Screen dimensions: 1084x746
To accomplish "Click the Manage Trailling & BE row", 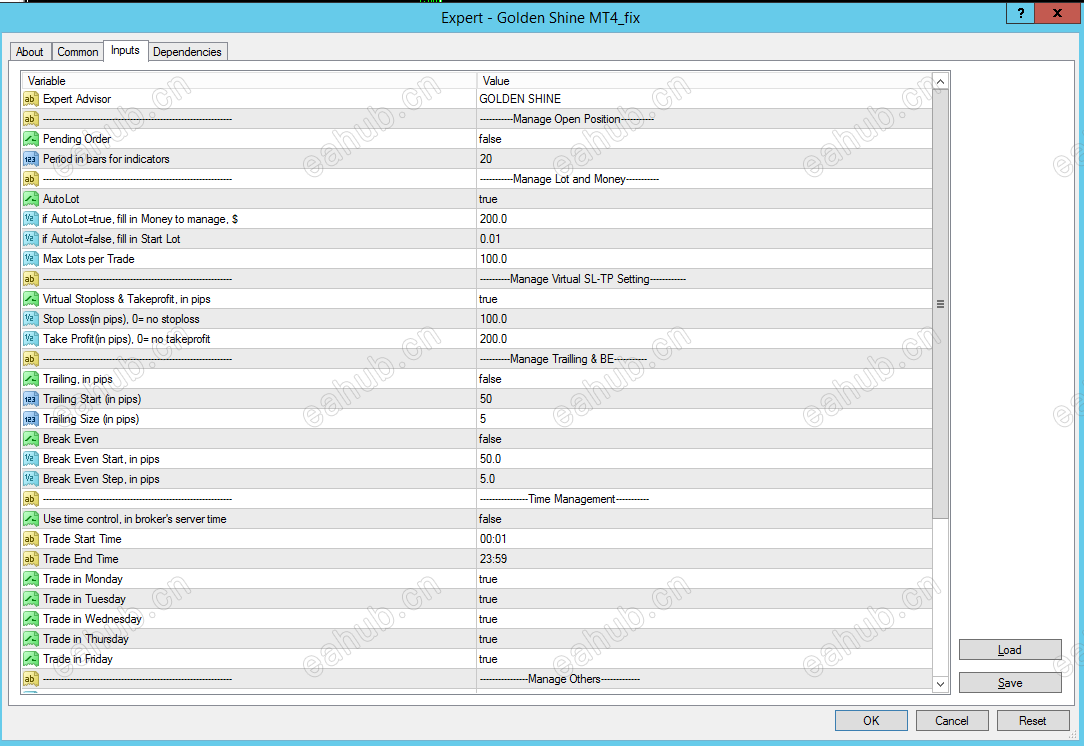I will 477,360.
